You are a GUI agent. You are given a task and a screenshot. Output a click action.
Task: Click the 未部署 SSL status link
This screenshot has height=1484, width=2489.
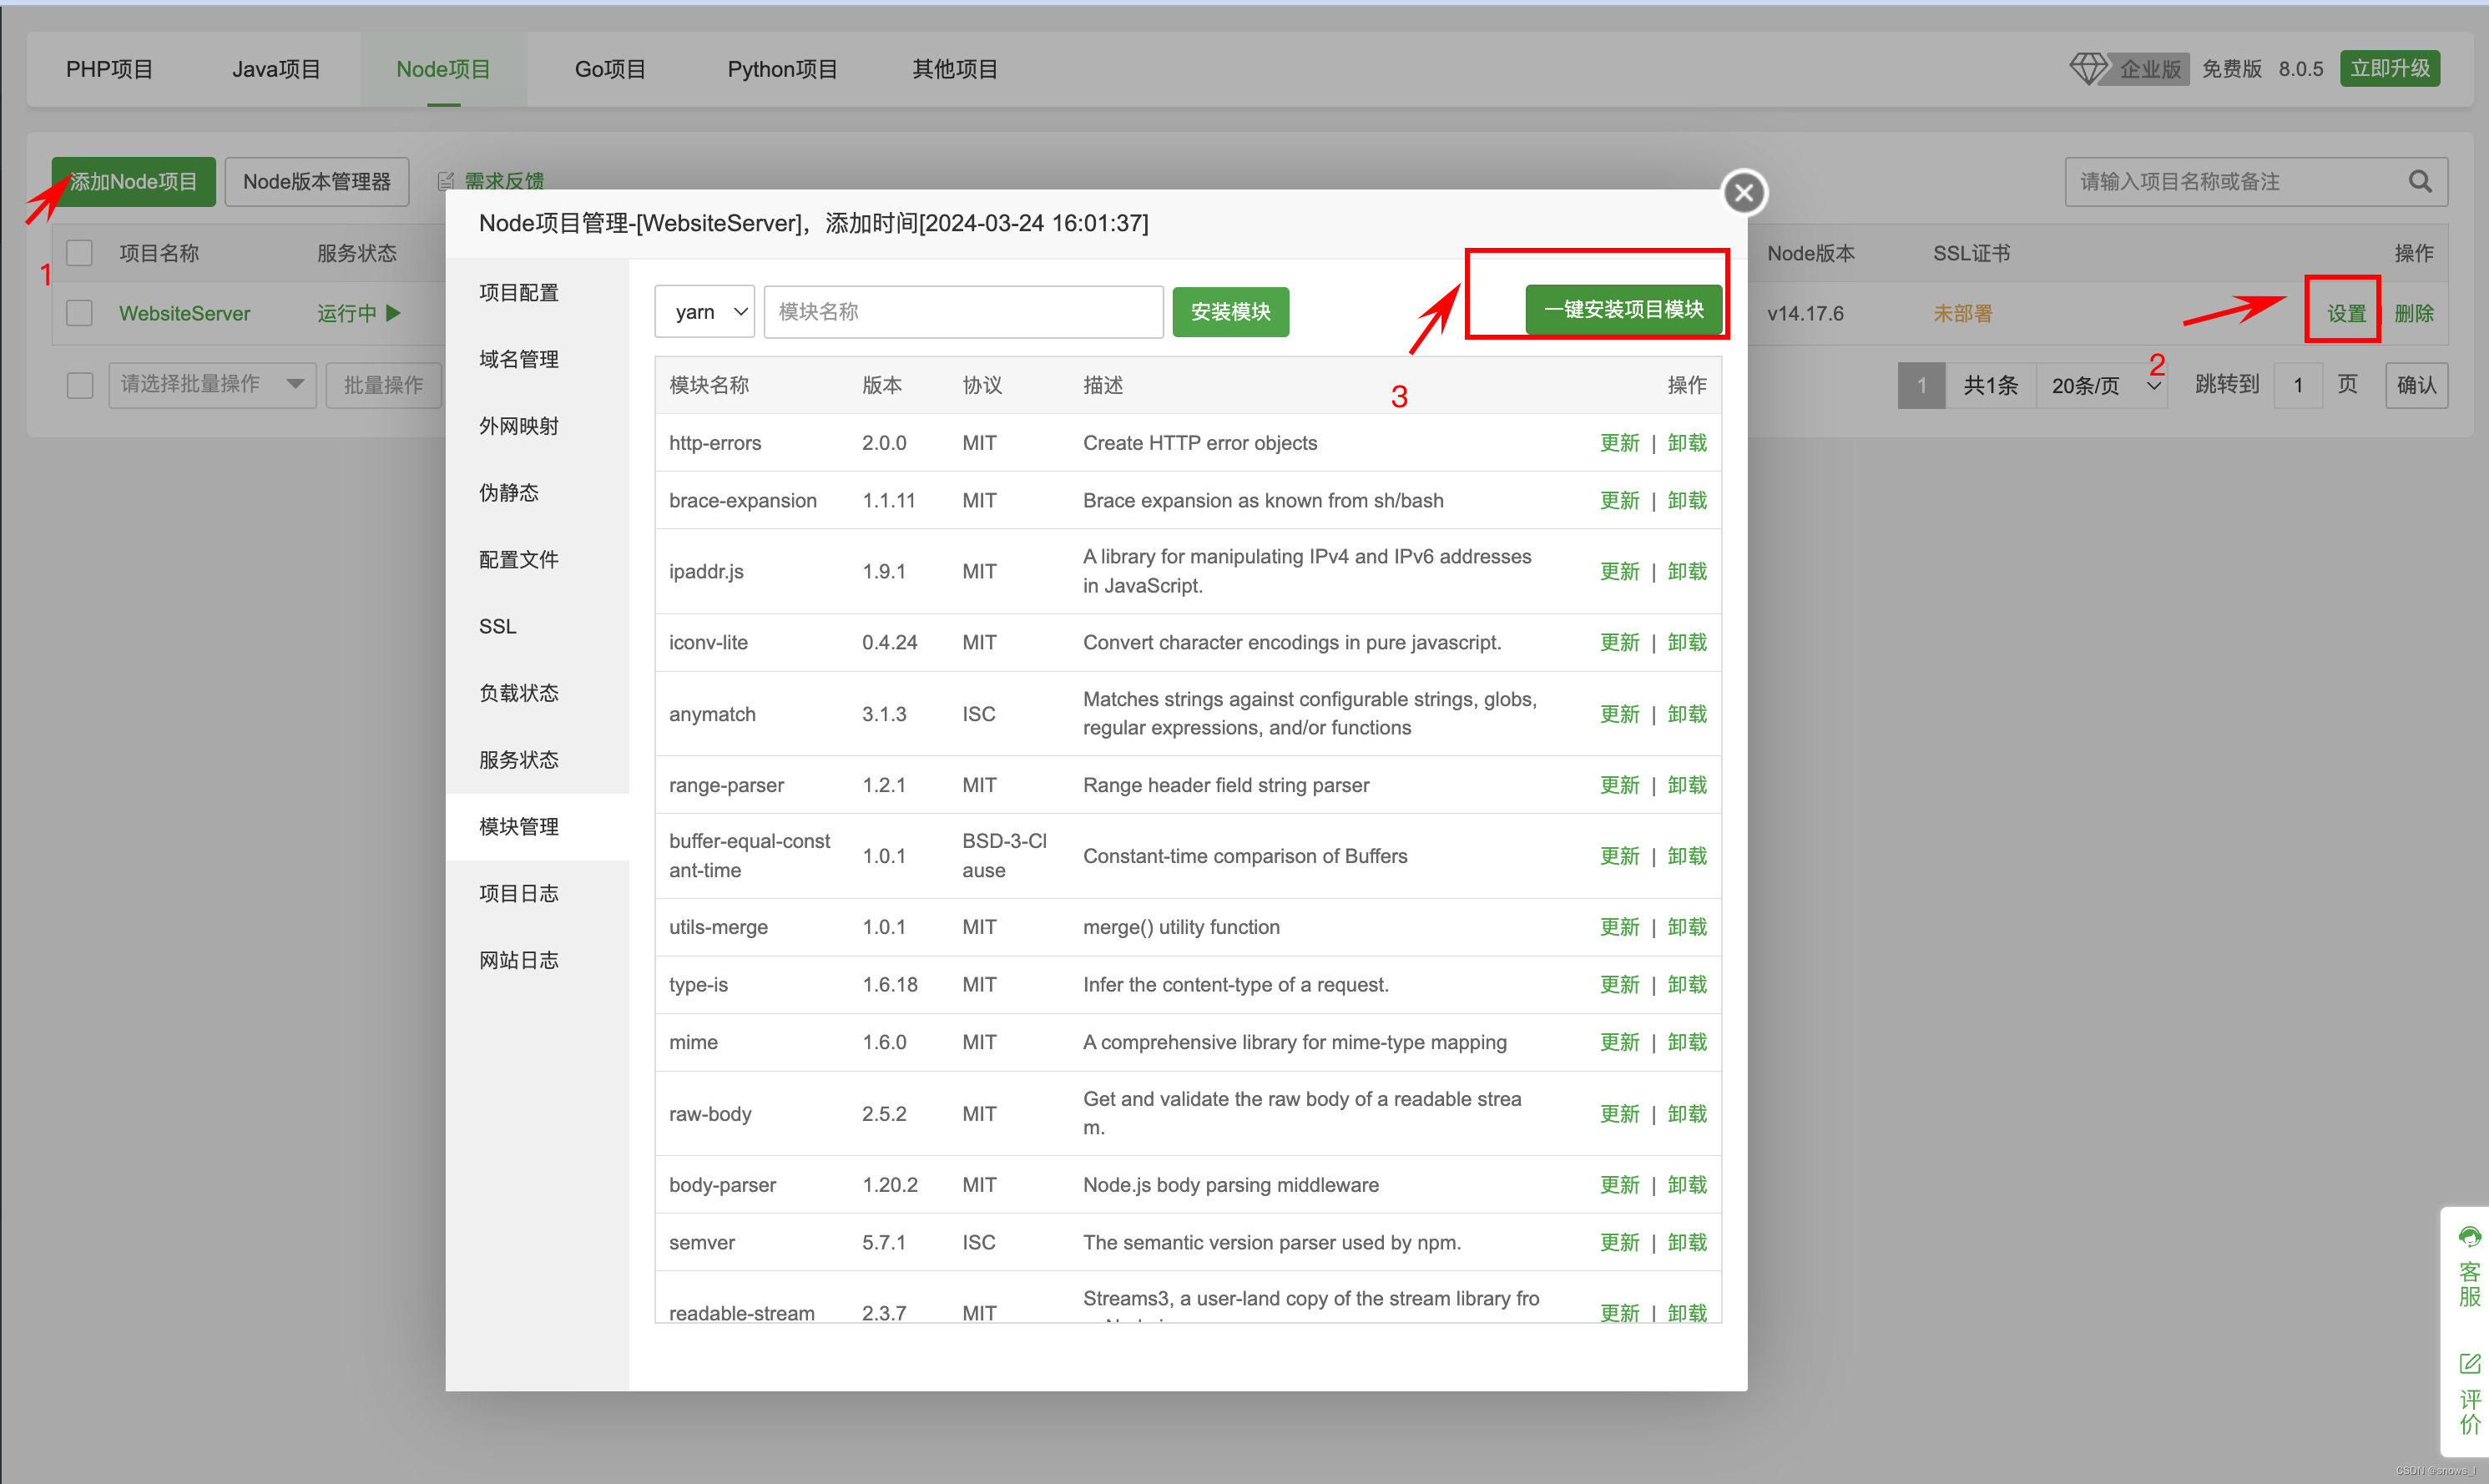click(1962, 313)
